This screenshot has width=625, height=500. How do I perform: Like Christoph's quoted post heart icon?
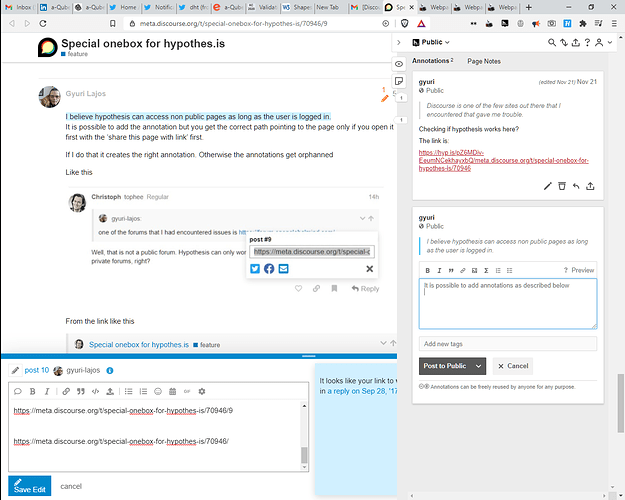pyautogui.click(x=299, y=288)
